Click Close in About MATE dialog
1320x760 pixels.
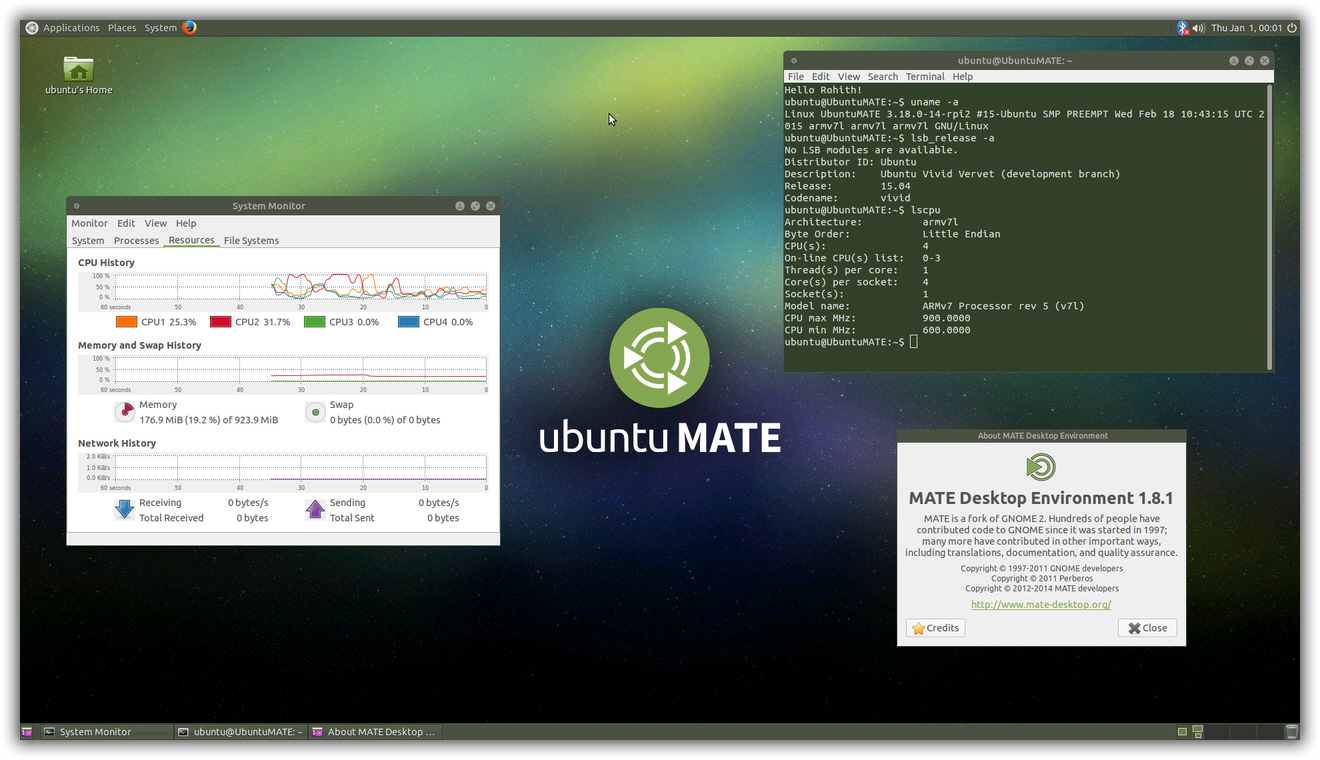(x=1147, y=628)
